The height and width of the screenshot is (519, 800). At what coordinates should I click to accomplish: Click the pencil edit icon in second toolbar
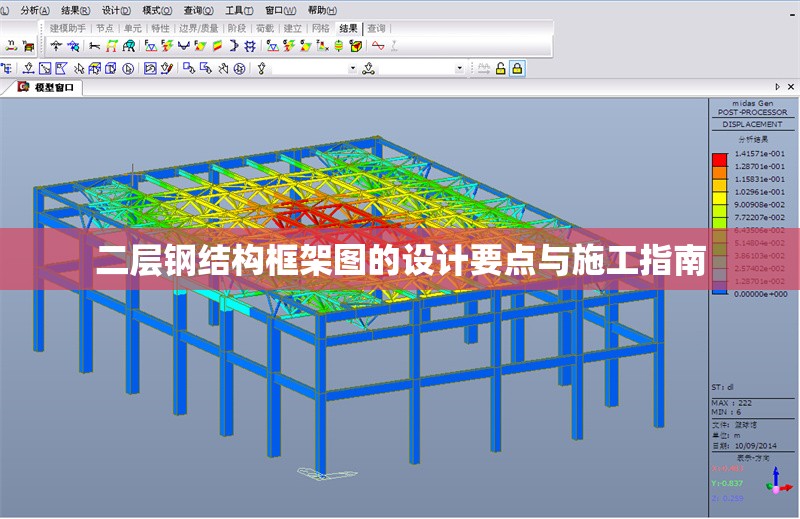tap(165, 69)
